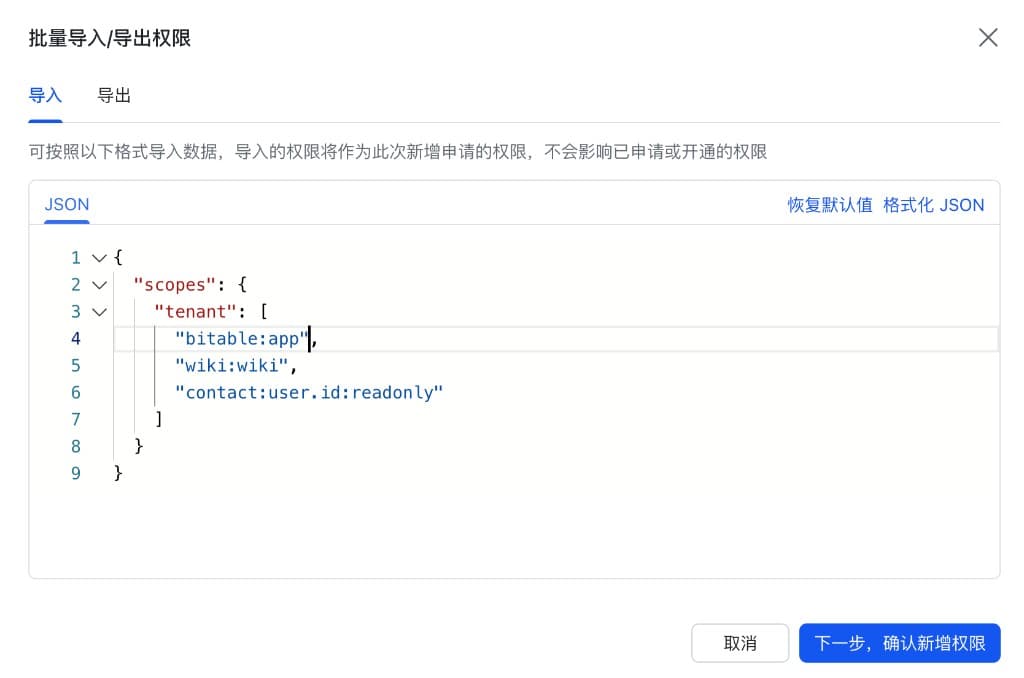Select the JSON editor tab
Viewport: 1024px width, 678px height.
click(x=67, y=204)
